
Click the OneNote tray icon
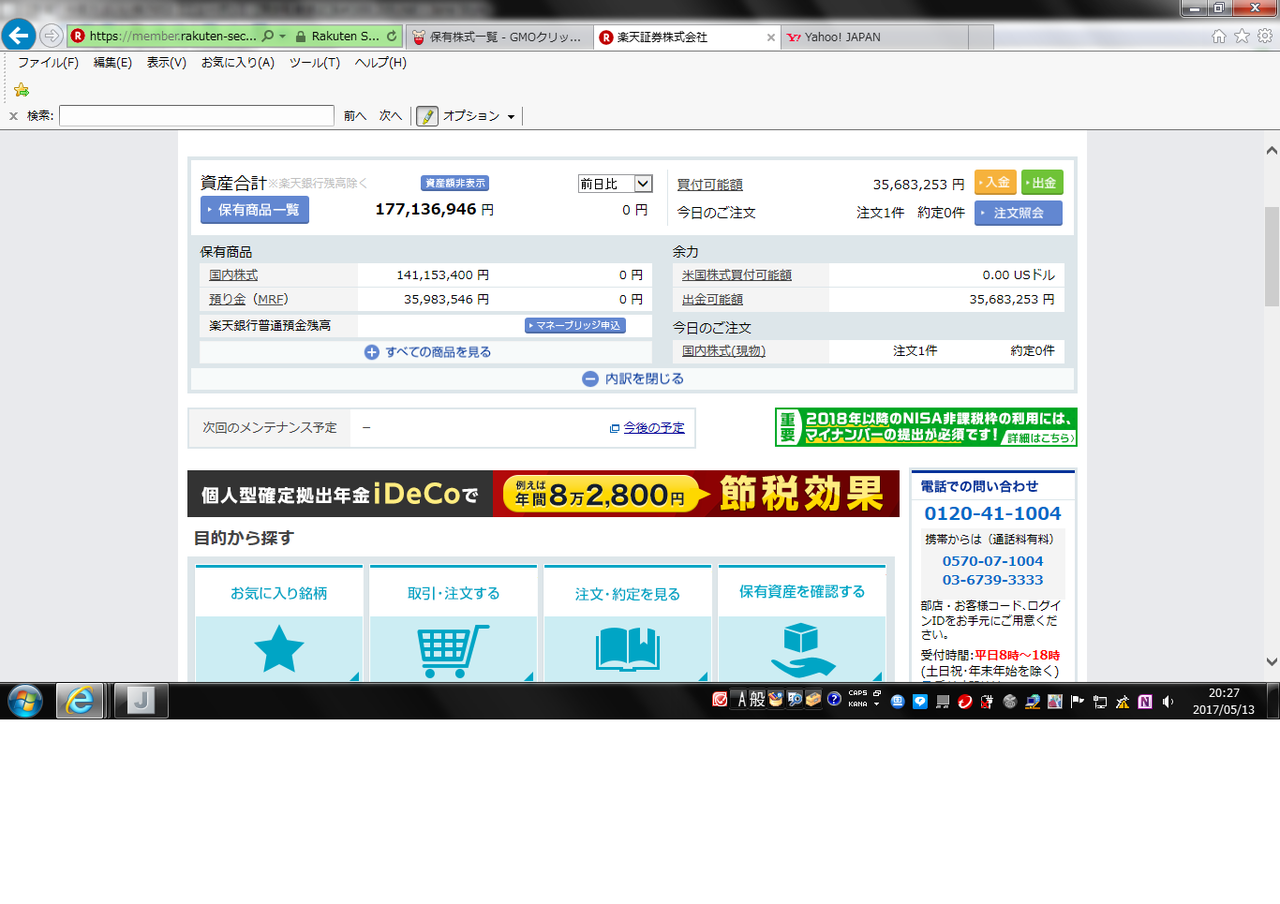pos(1145,701)
